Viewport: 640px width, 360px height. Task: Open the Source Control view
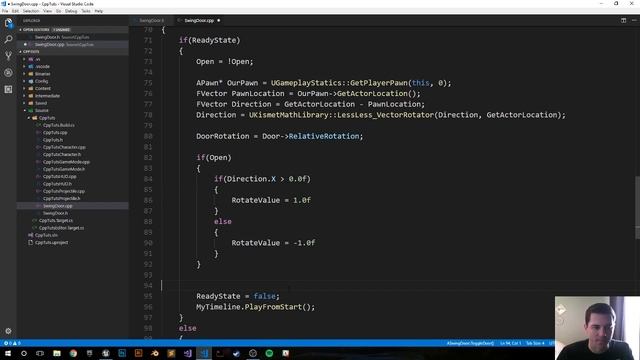8,56
